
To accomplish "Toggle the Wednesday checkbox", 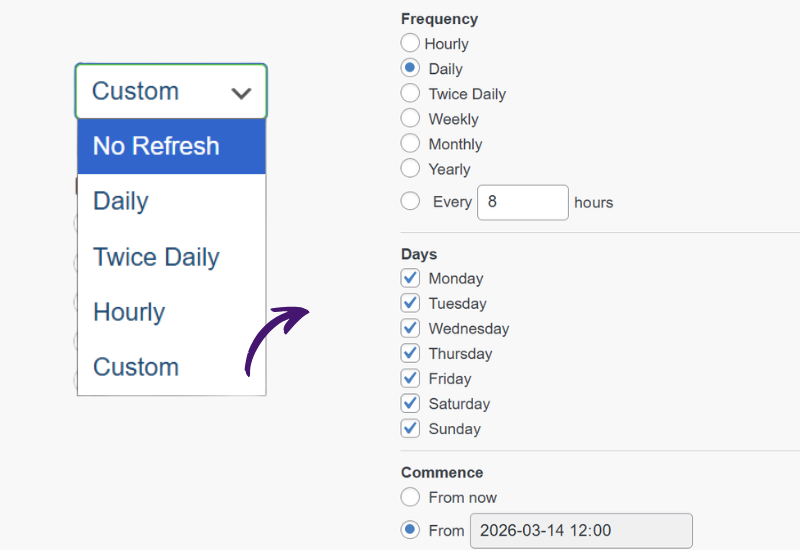I will 410,328.
